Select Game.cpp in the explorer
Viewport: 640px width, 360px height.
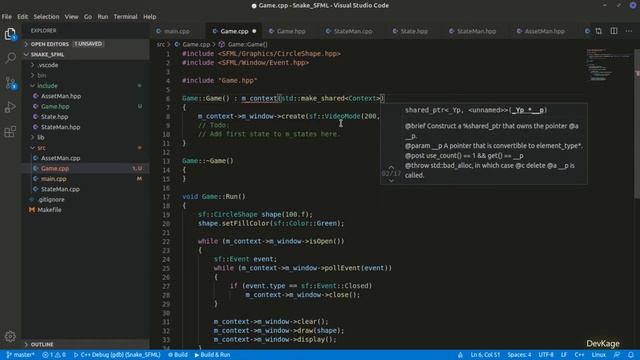86,168
